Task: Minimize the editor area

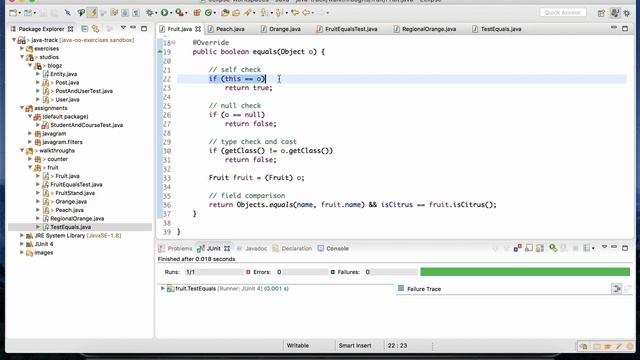Action: pyautogui.click(x=614, y=28)
